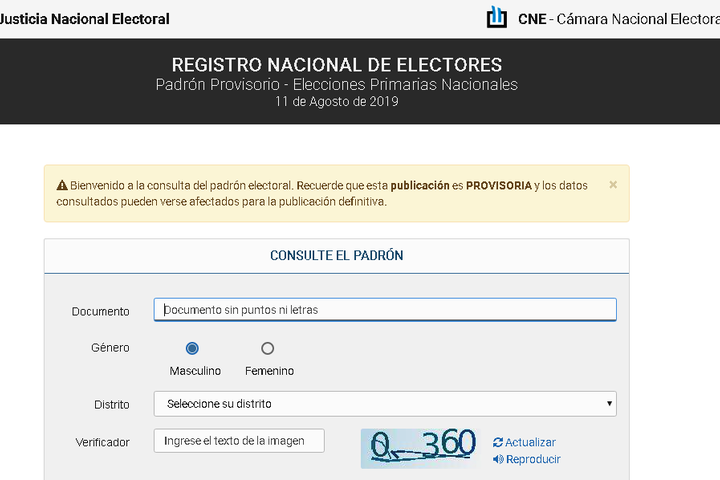Click the REGISTRO NACIONAL DE ELECTORES banner title

(x=337, y=65)
